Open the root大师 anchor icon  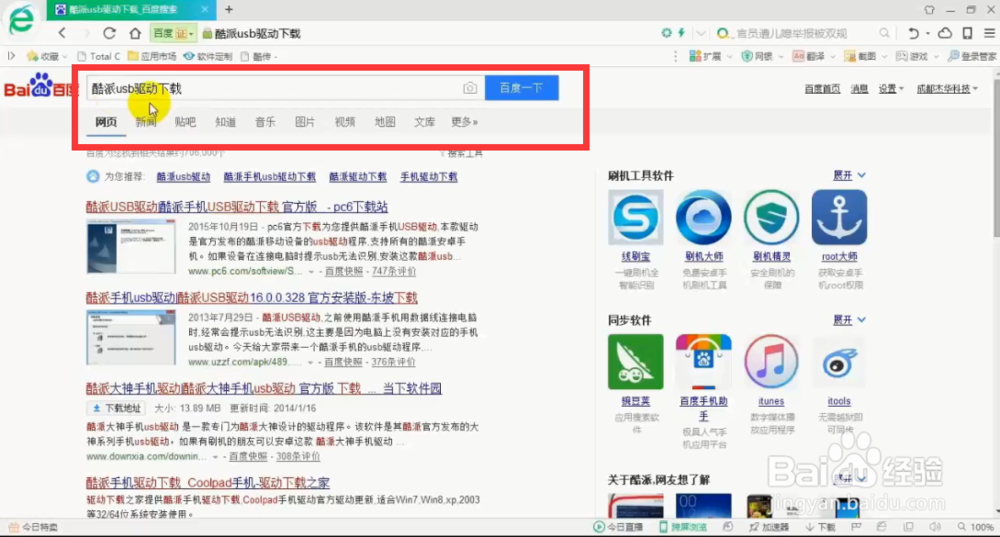click(x=839, y=217)
